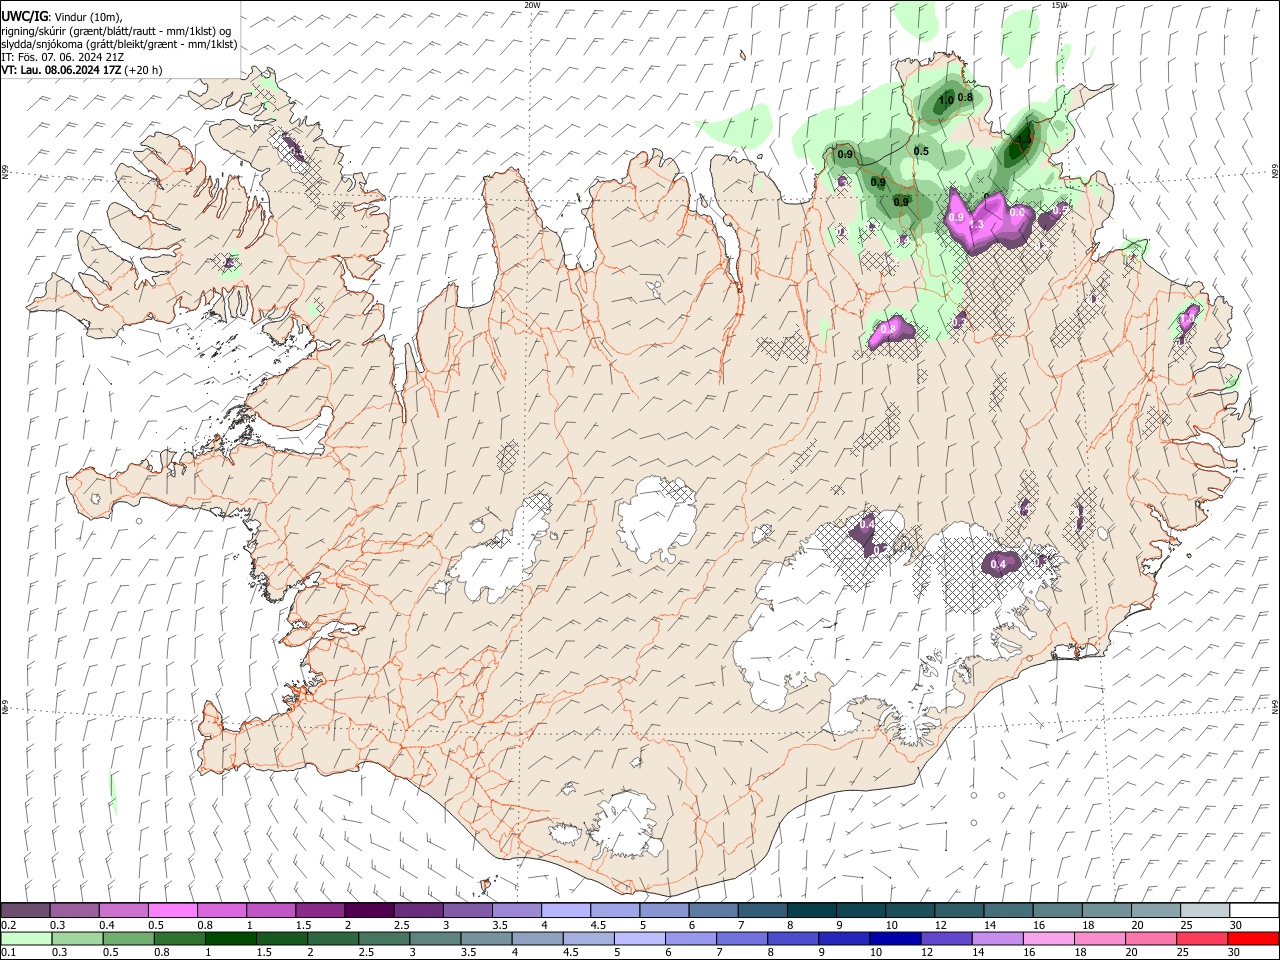1280x960 pixels.
Task: Click the "30" label under the upper legend row
Action: [x=1236, y=925]
